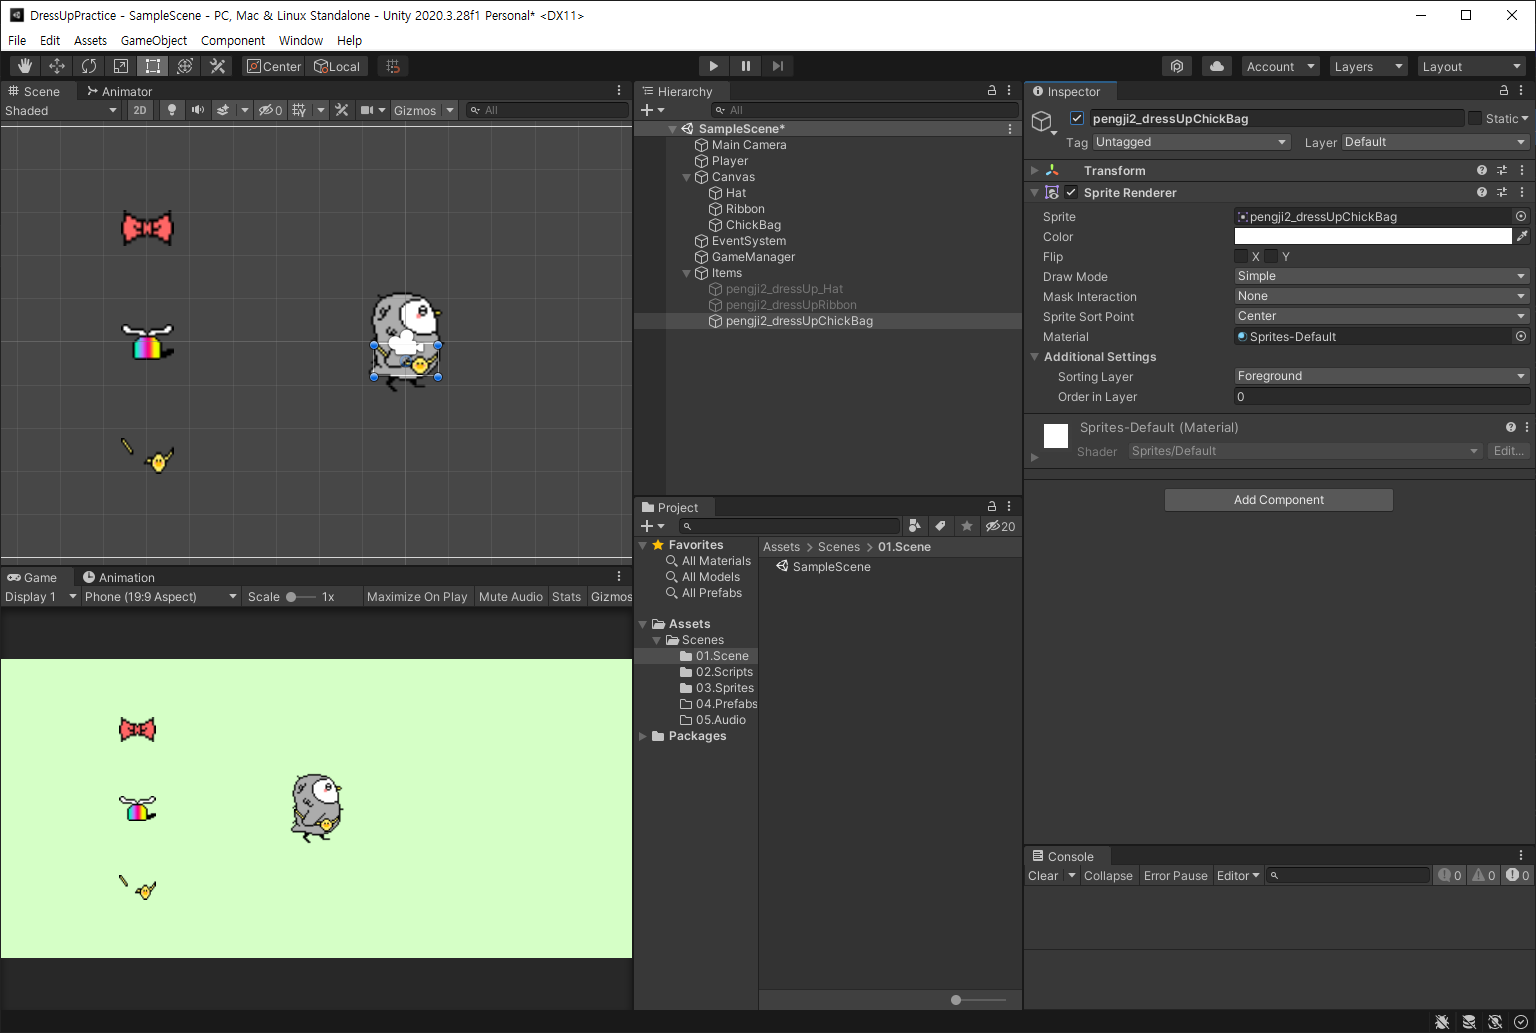Toggle the 2D scene view mode
Viewport: 1536px width, 1033px height.
coord(140,110)
